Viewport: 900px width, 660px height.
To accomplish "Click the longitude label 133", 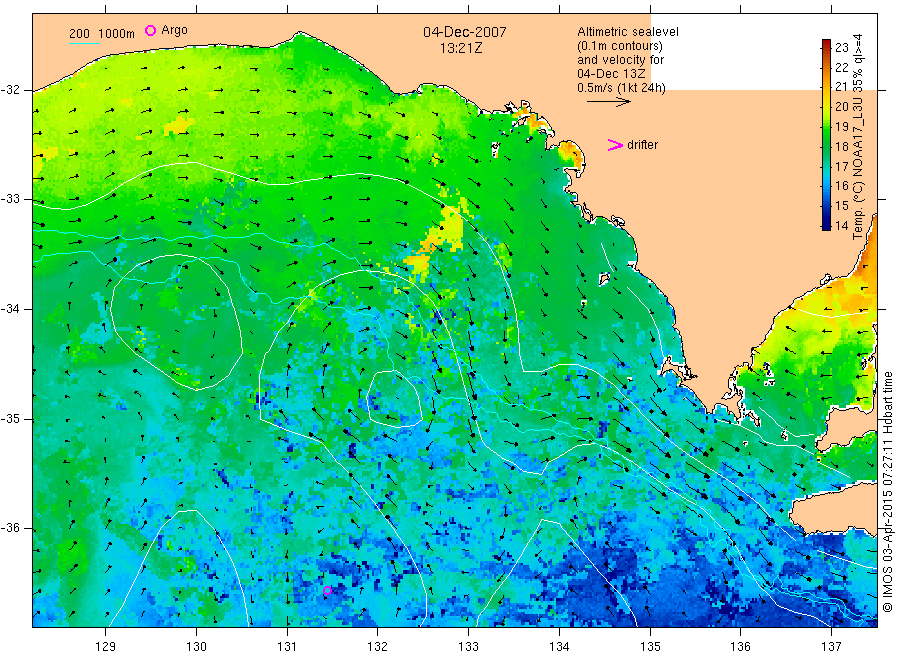I will [x=468, y=647].
